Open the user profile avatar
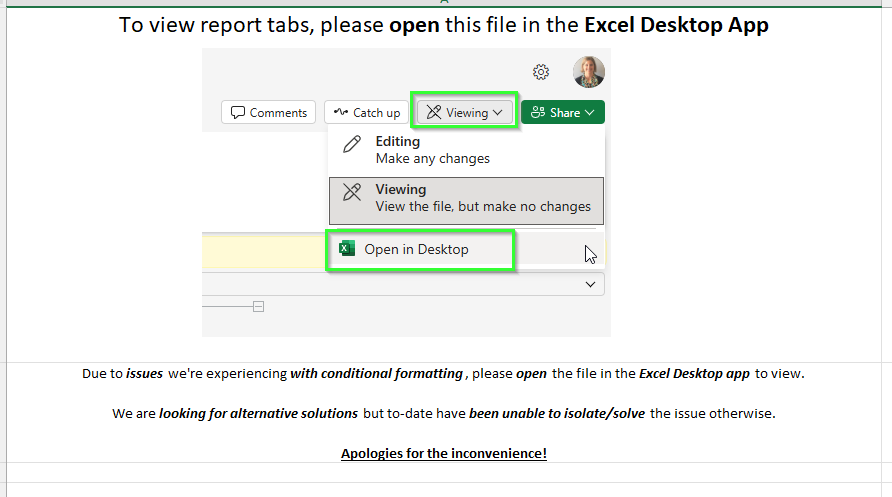892x497 pixels. 589,72
